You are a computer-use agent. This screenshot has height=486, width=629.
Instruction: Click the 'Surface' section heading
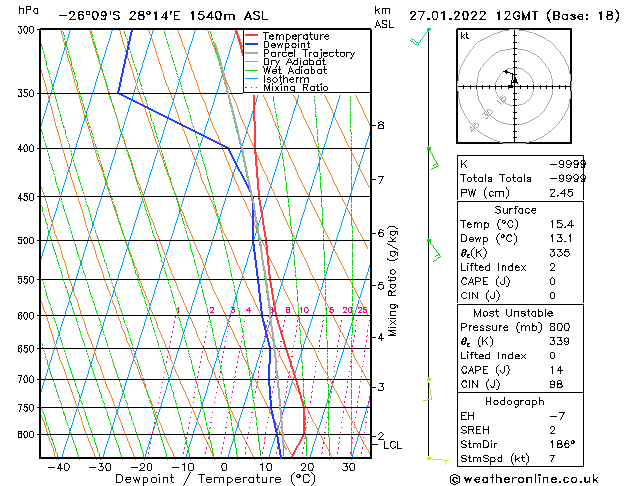coord(515,210)
